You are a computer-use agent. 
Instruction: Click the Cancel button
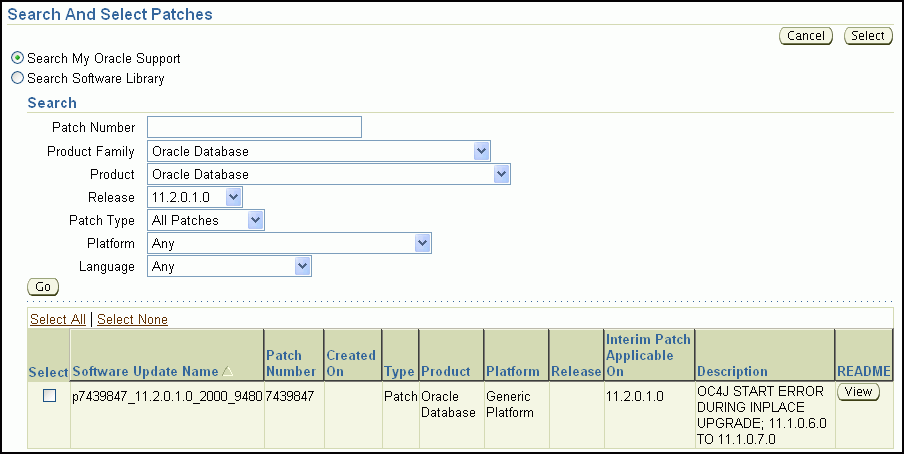coord(805,36)
